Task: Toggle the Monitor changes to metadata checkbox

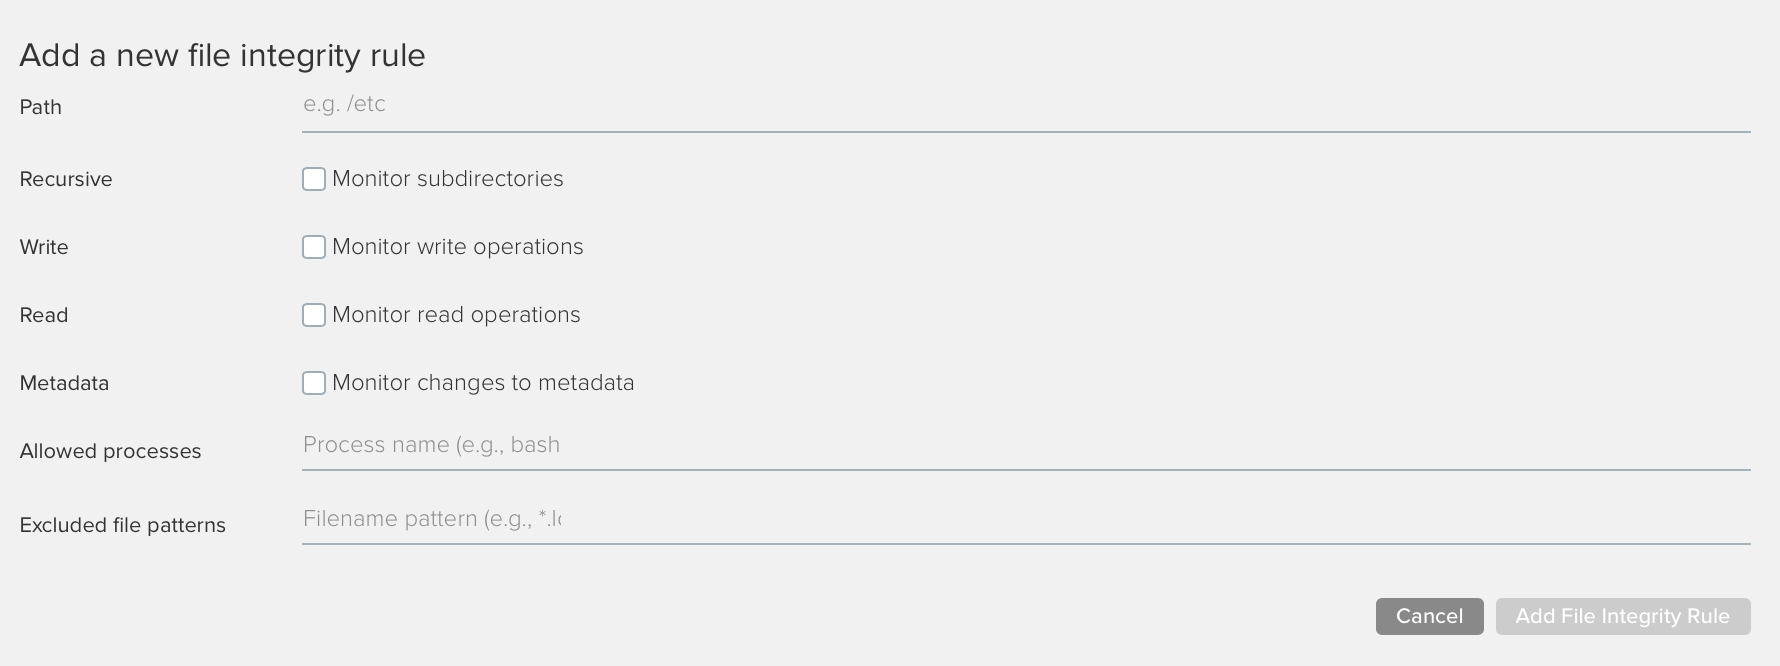Action: 314,383
